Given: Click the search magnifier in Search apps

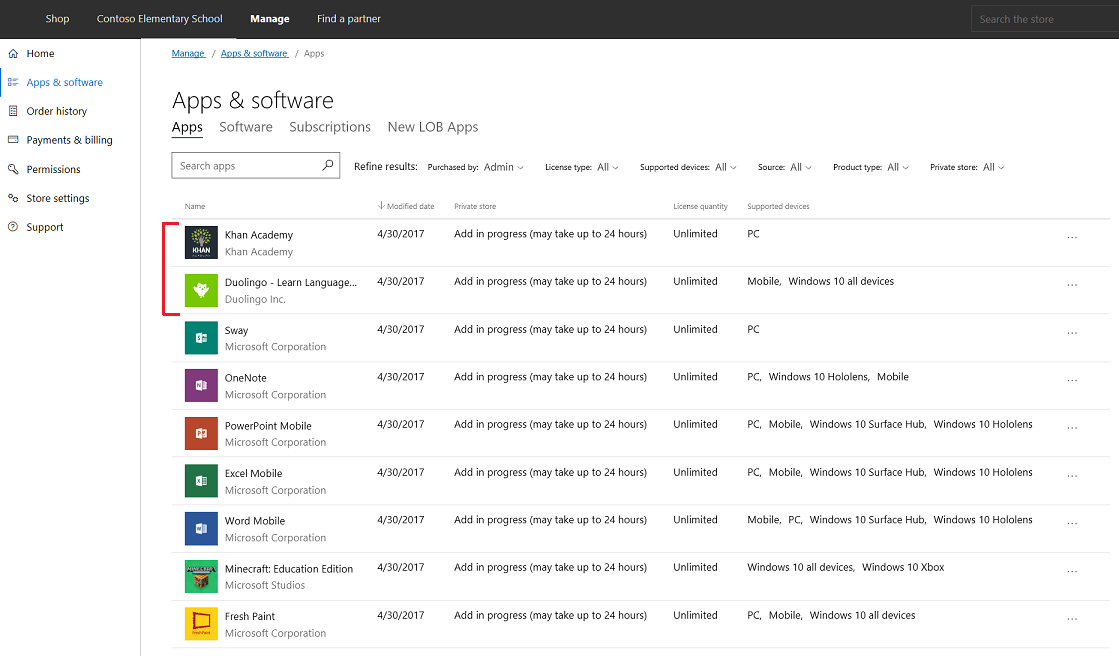Looking at the screenshot, I should (x=328, y=166).
